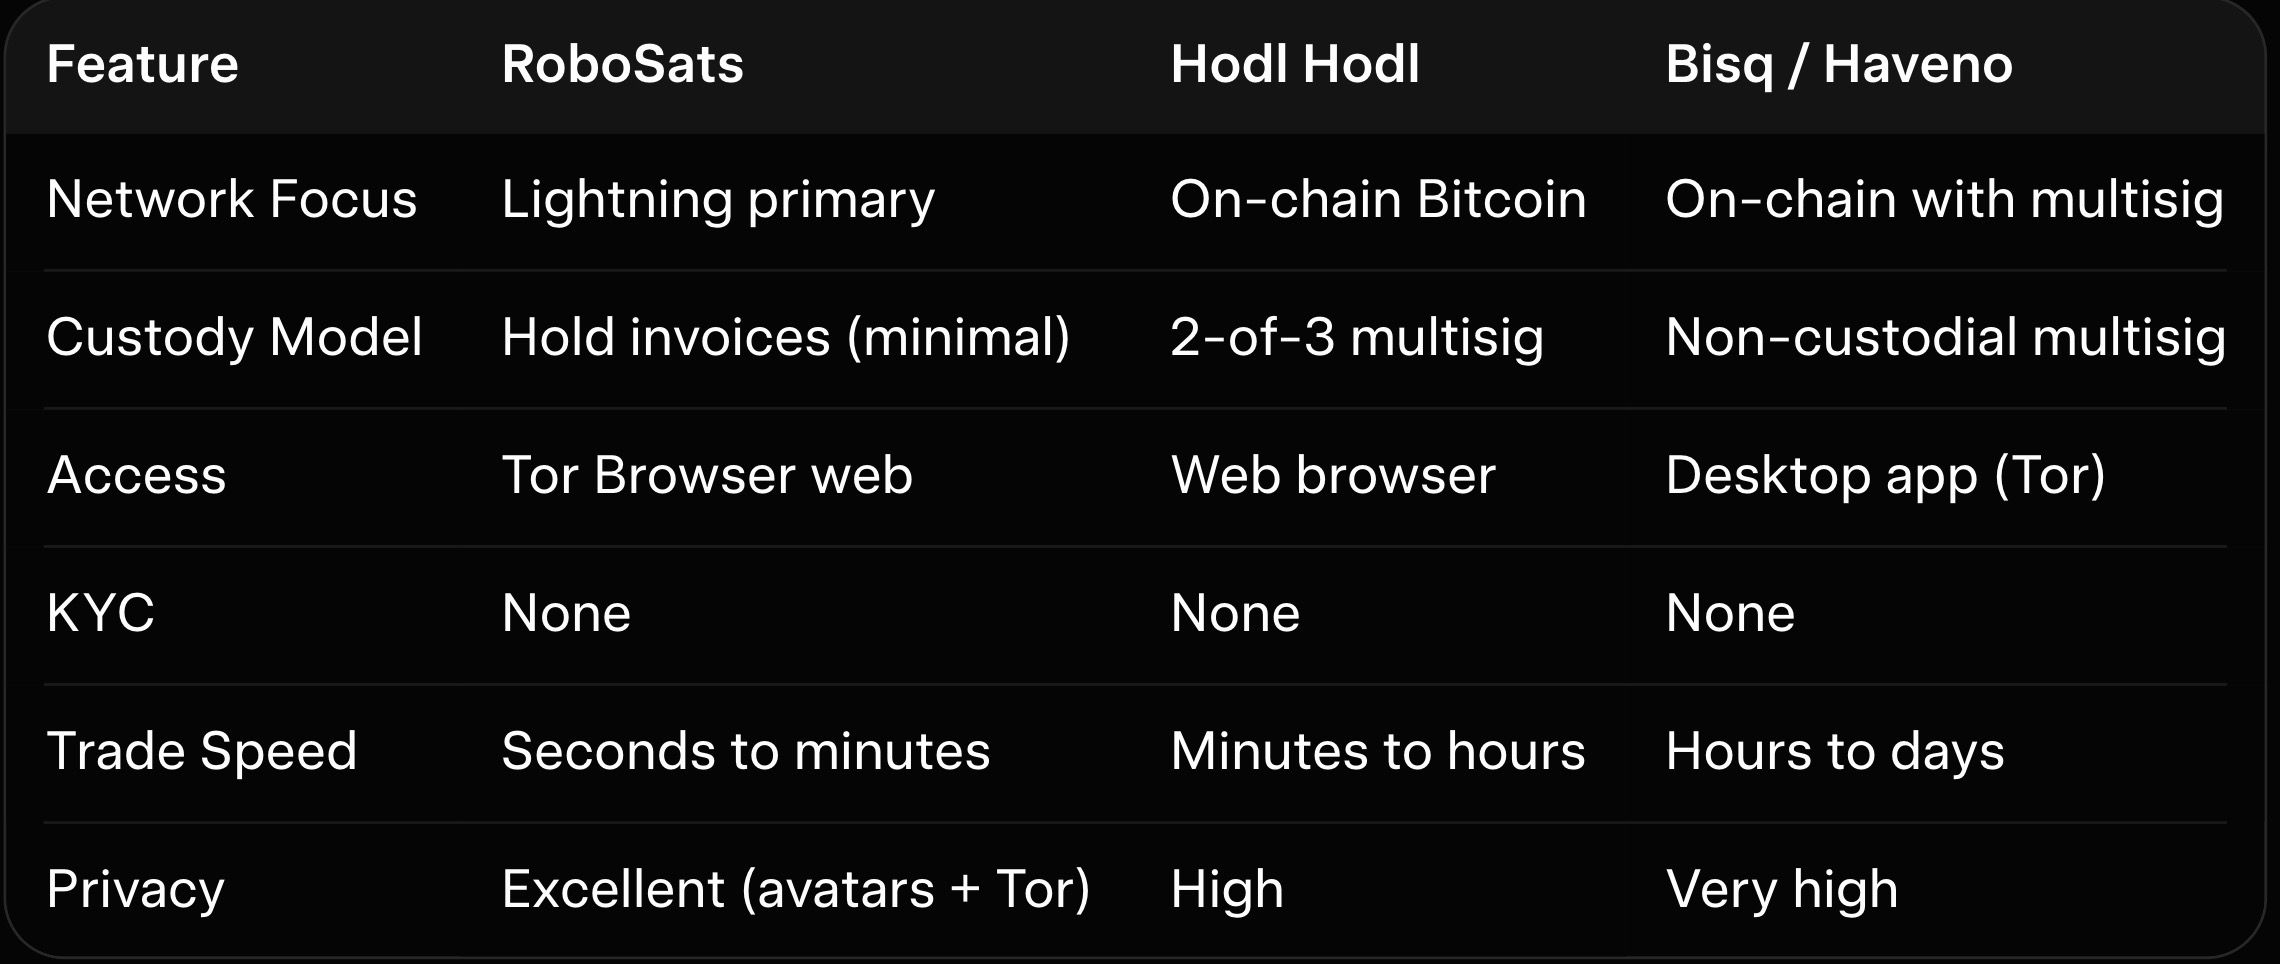Click the Seconds to minutes cell
This screenshot has height=964, width=2280.
pos(745,751)
